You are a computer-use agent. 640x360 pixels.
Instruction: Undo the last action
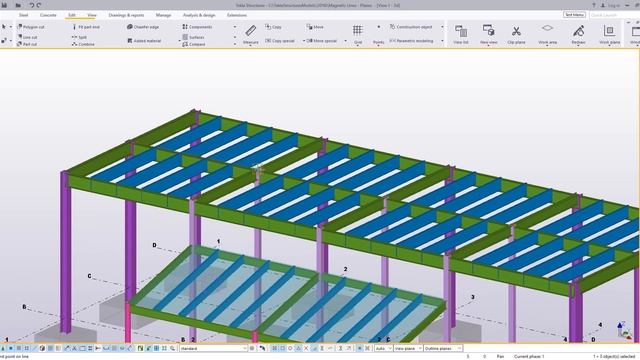point(31,5)
